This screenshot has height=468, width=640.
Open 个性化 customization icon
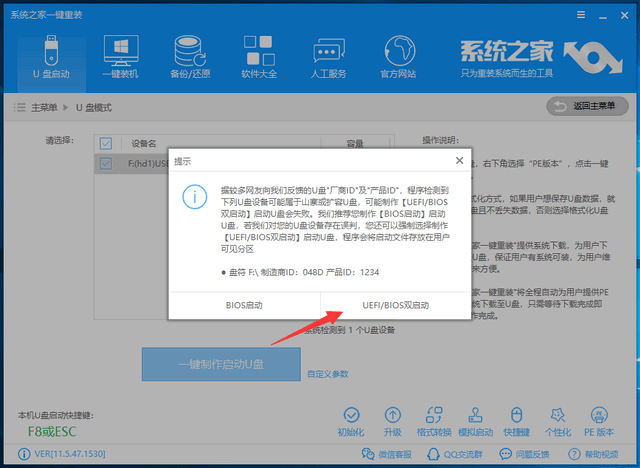(x=557, y=419)
